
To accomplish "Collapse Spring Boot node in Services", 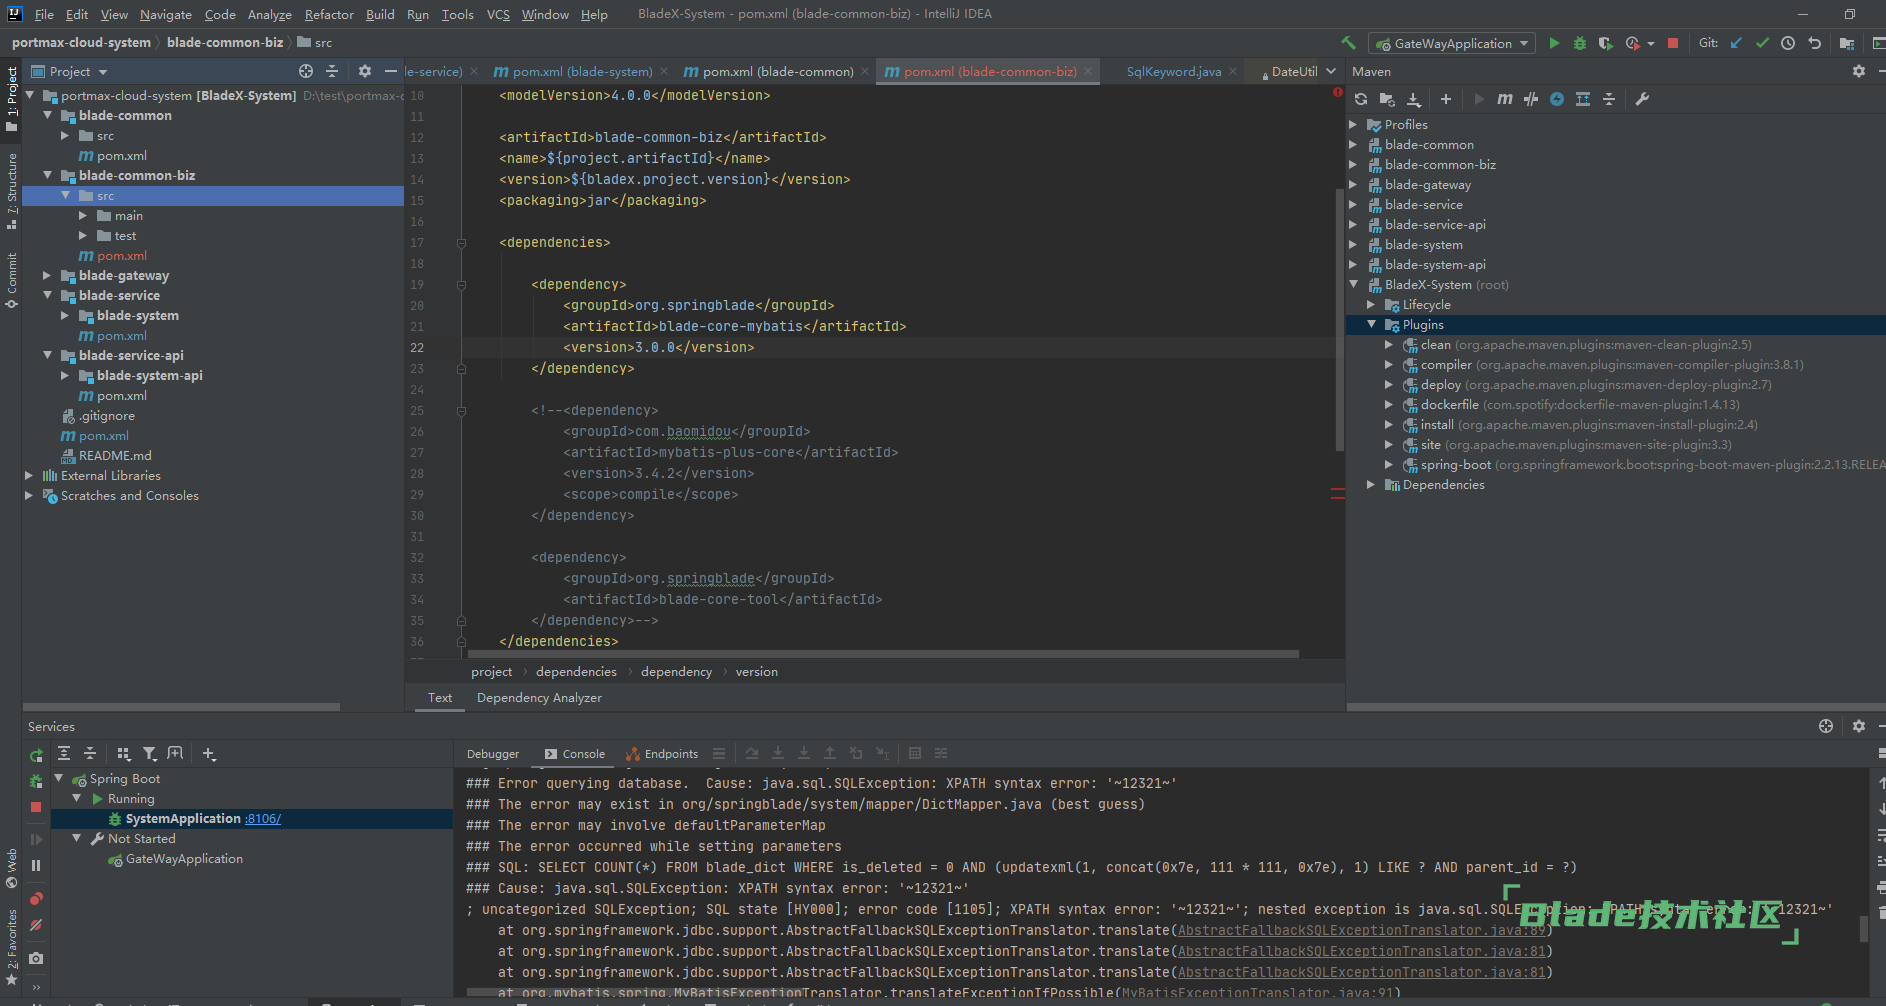I will coord(59,778).
